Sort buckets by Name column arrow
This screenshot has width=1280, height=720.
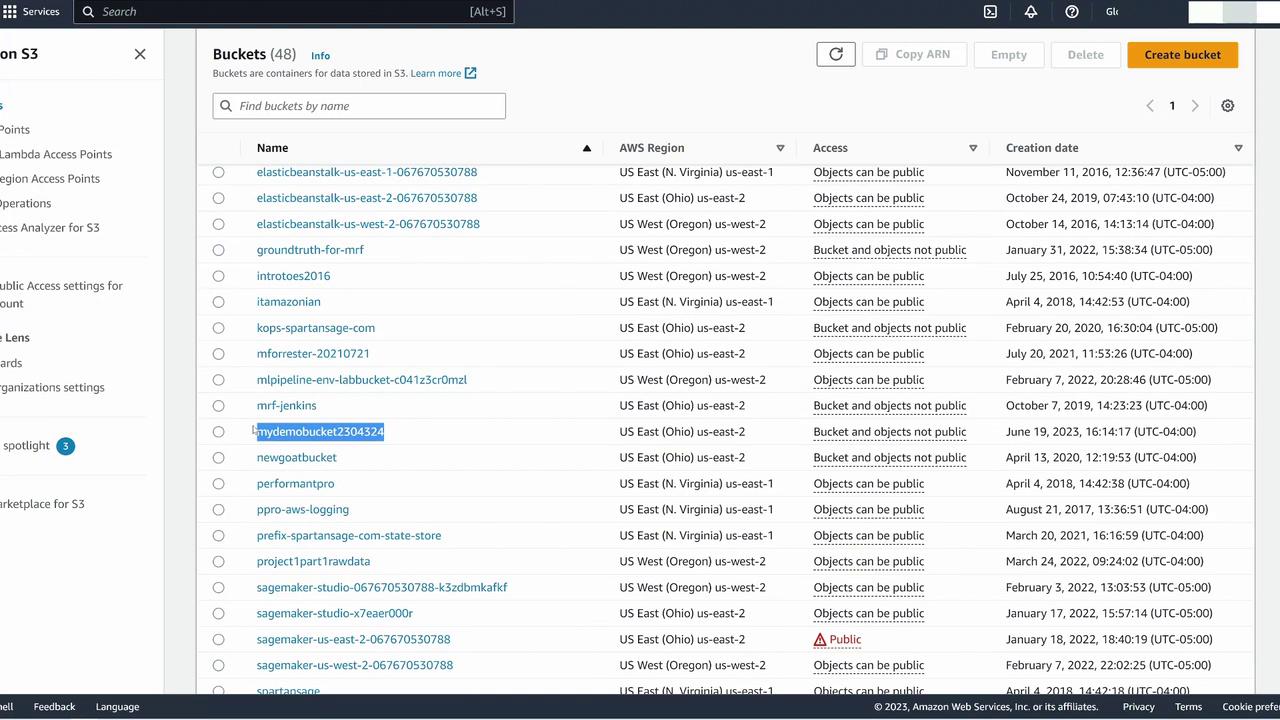(587, 148)
